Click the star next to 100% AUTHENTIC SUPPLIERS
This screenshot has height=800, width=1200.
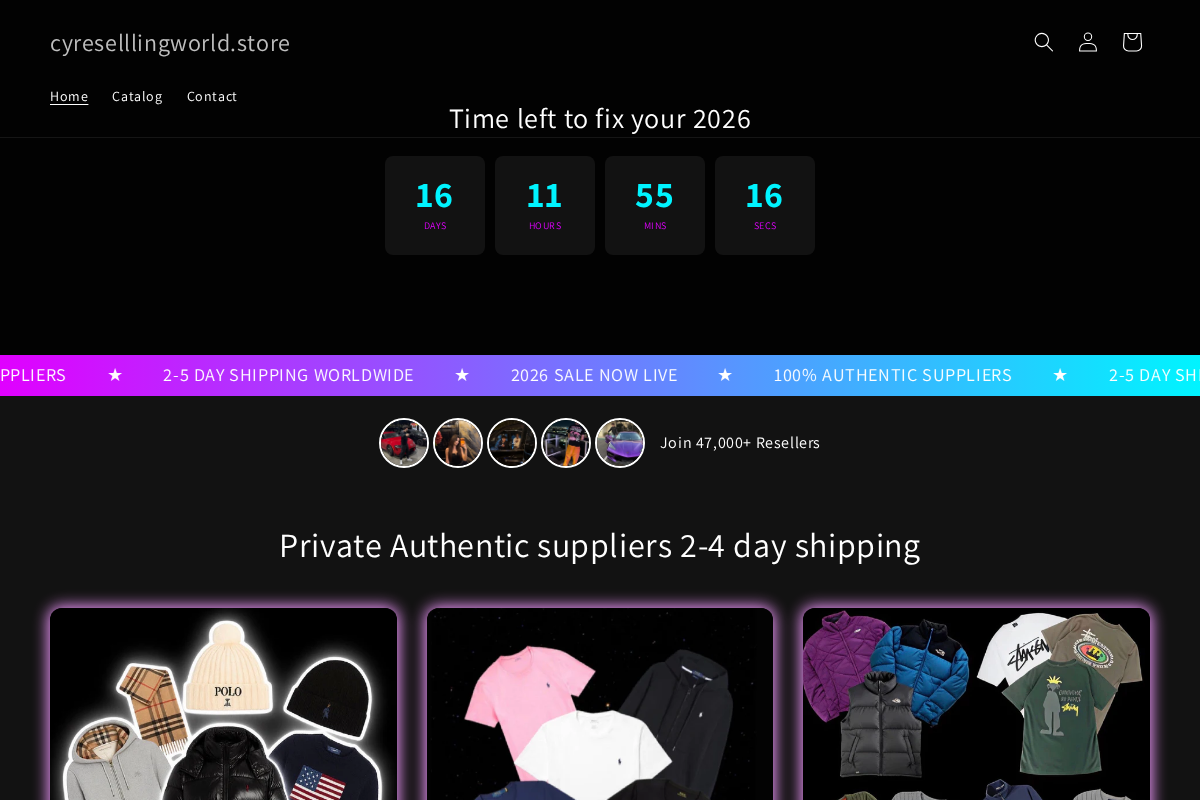pos(1060,375)
